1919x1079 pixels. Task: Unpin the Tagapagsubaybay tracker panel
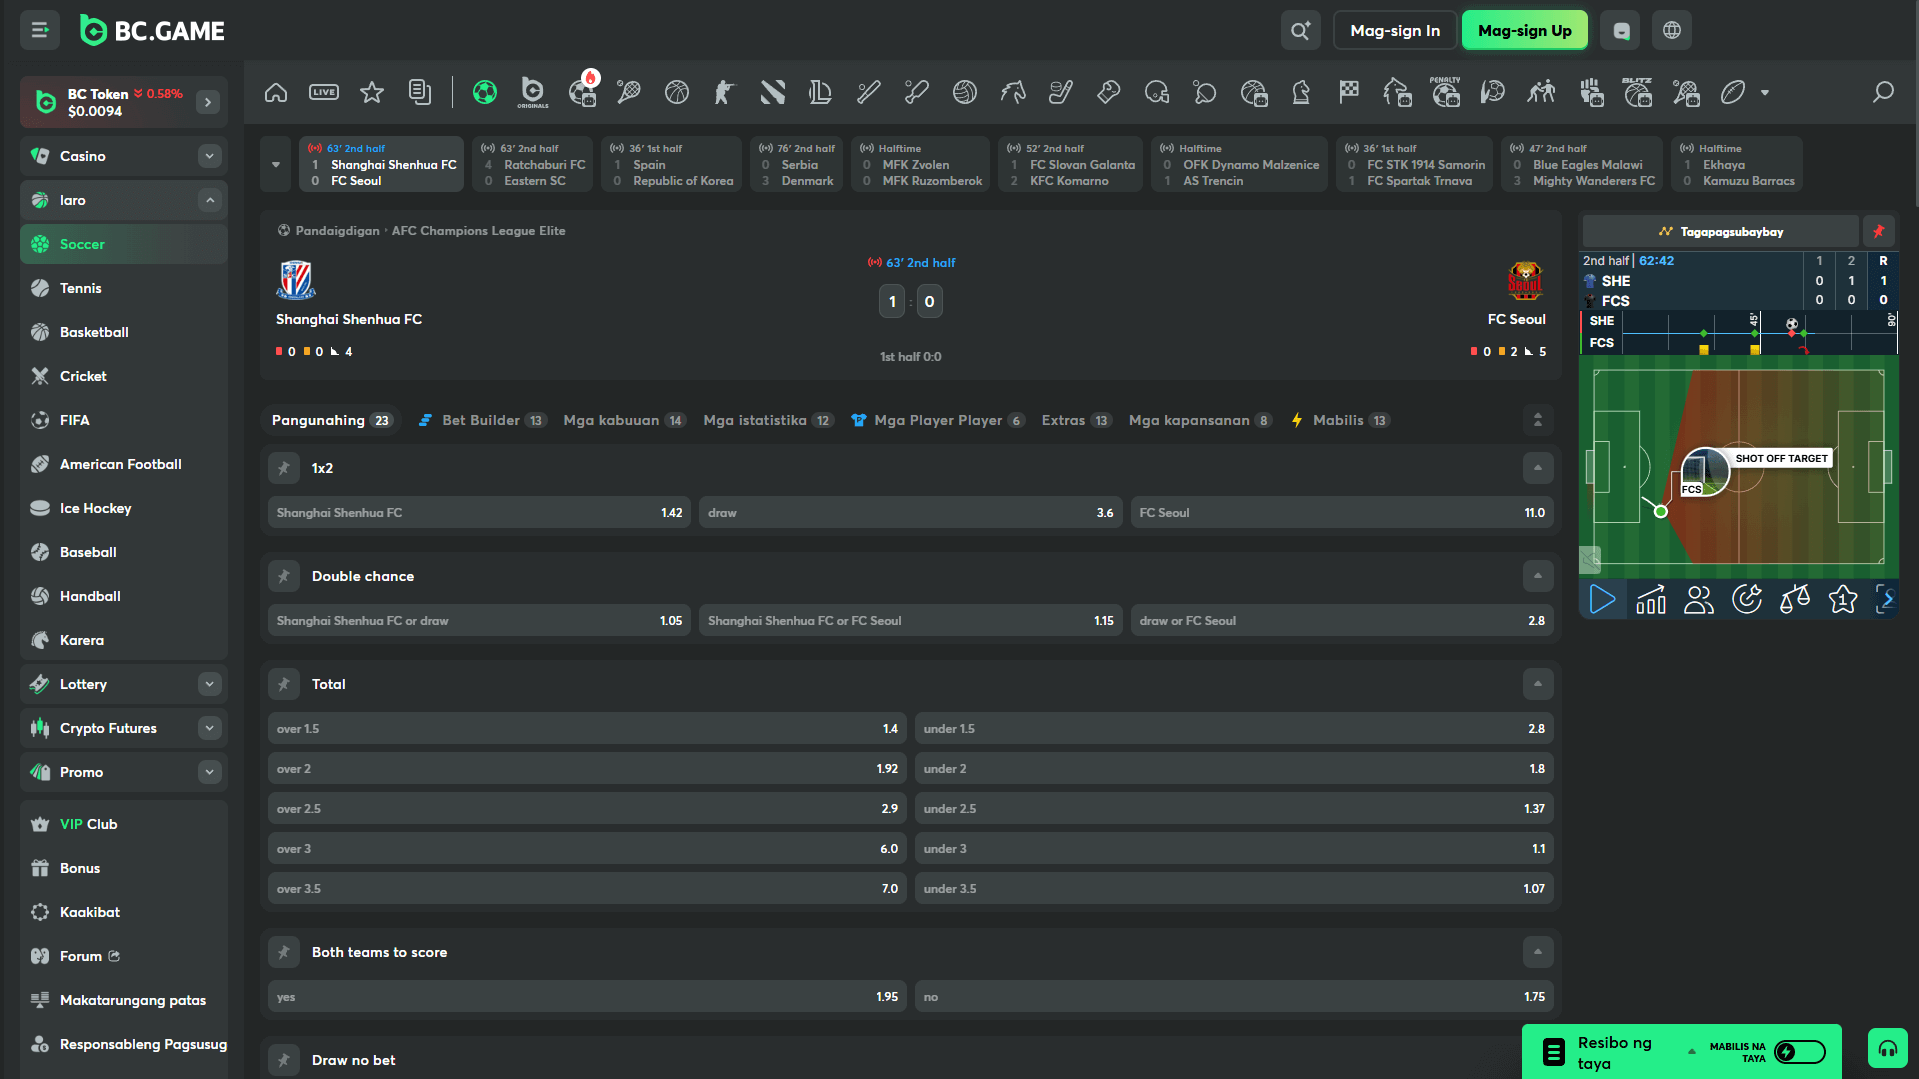(1878, 231)
